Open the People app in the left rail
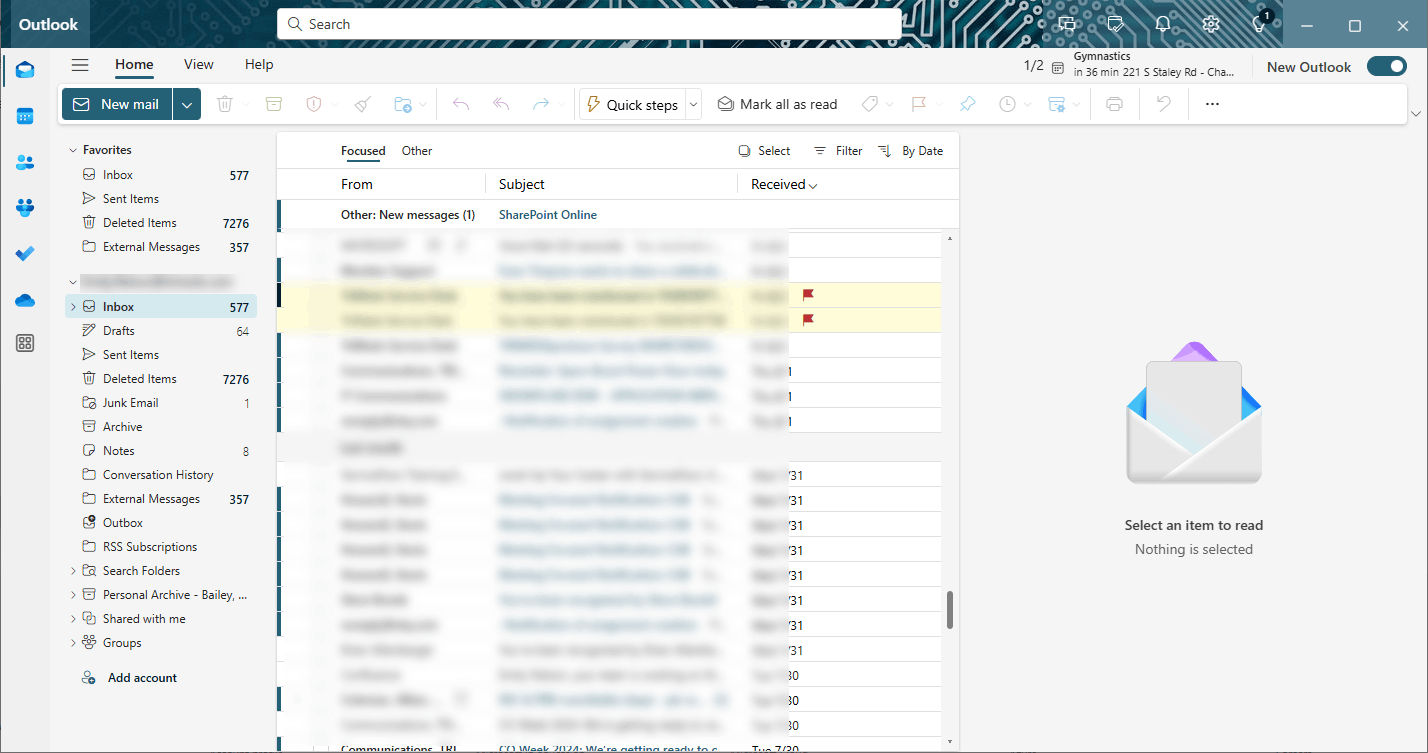This screenshot has height=753, width=1428. click(25, 162)
